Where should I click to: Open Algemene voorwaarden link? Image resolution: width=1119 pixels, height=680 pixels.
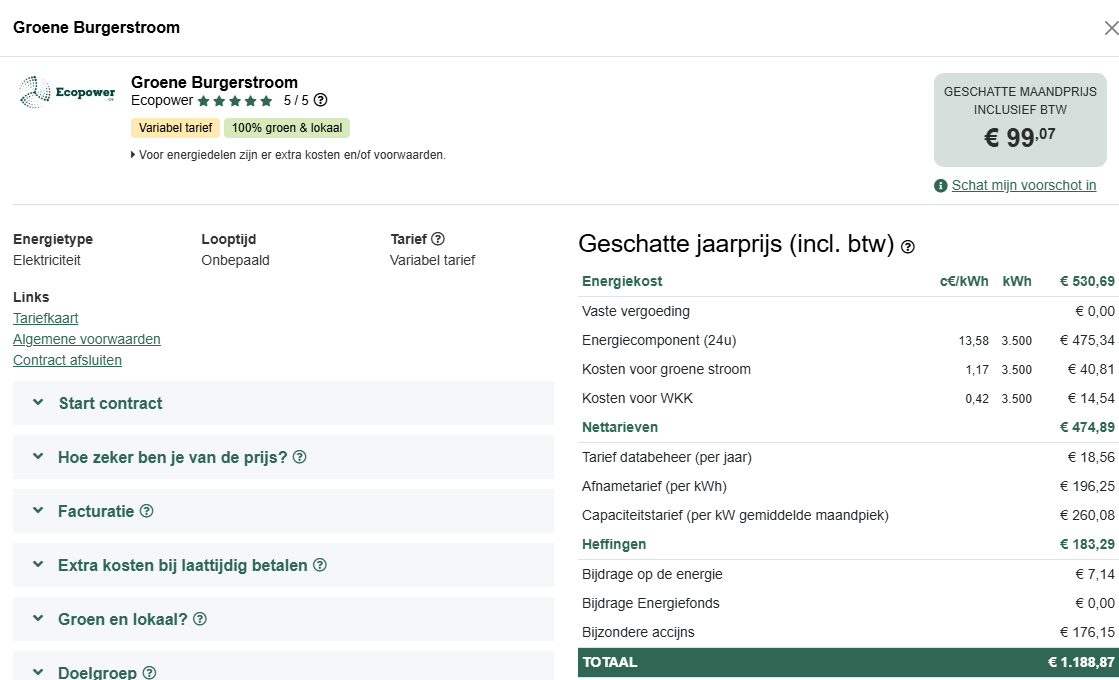(x=86, y=339)
